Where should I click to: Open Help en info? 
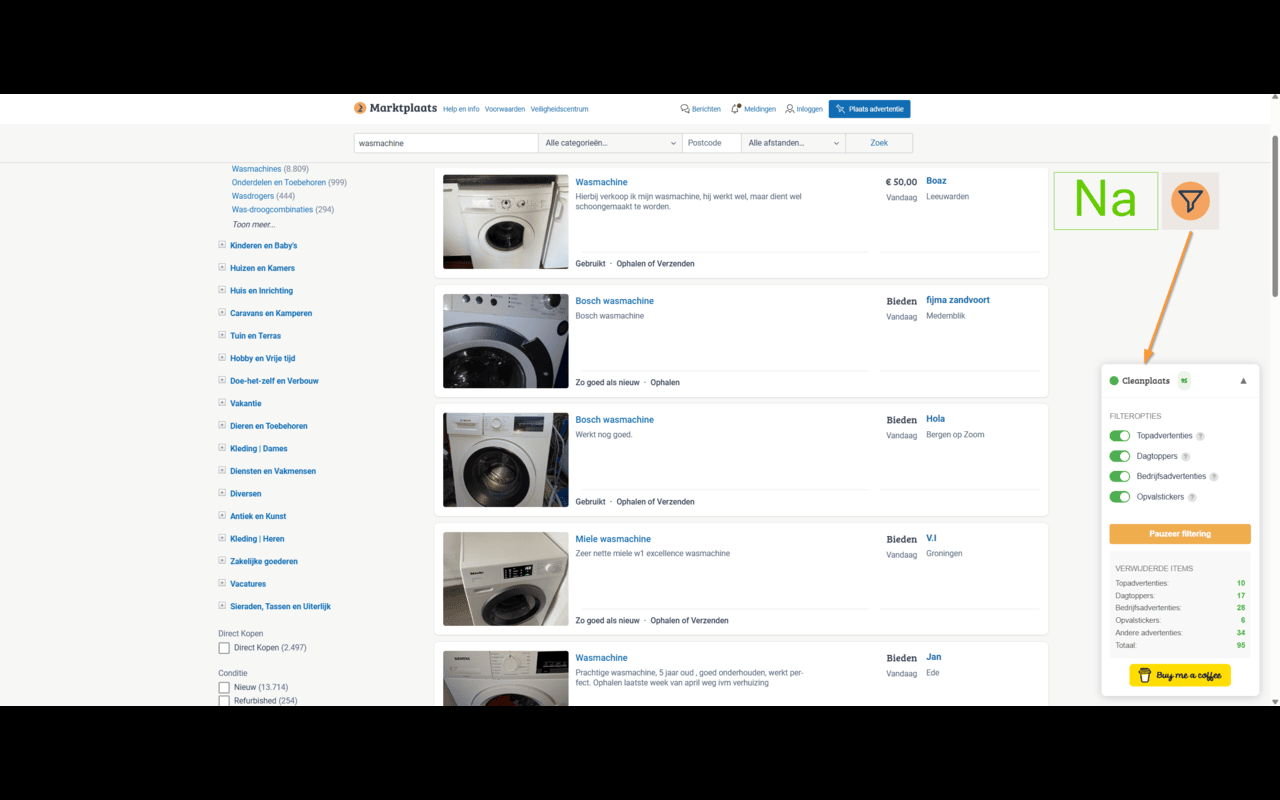(461, 109)
